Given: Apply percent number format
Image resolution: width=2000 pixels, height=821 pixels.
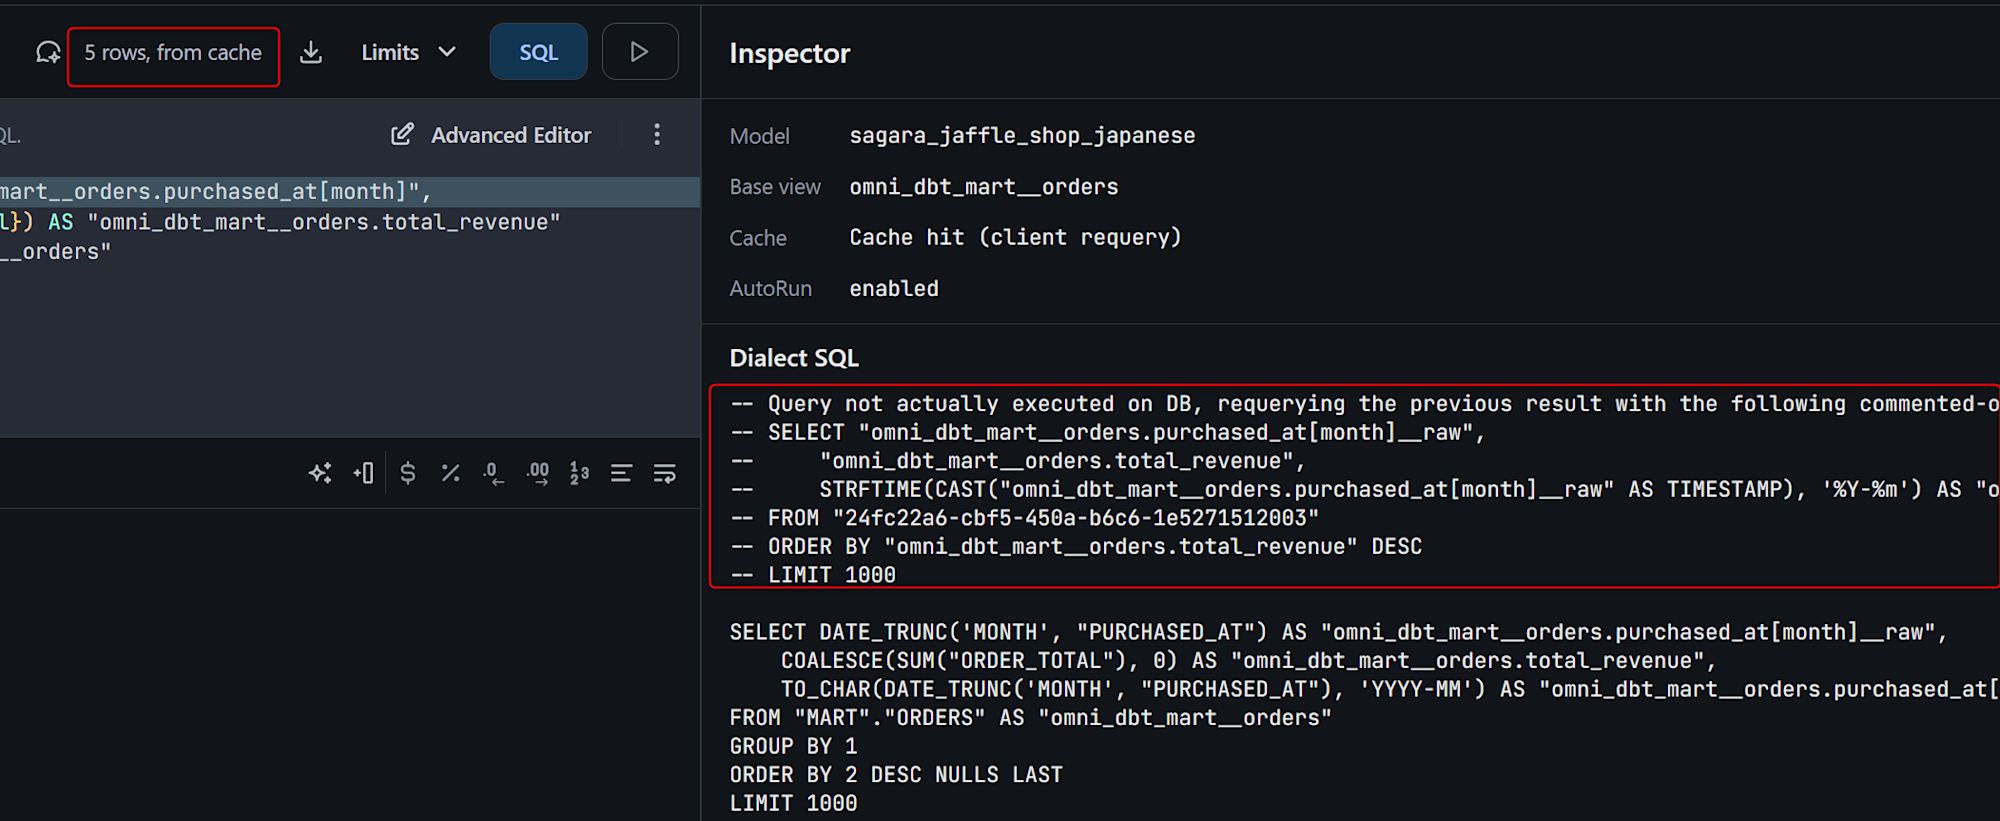Looking at the screenshot, I should point(451,473).
